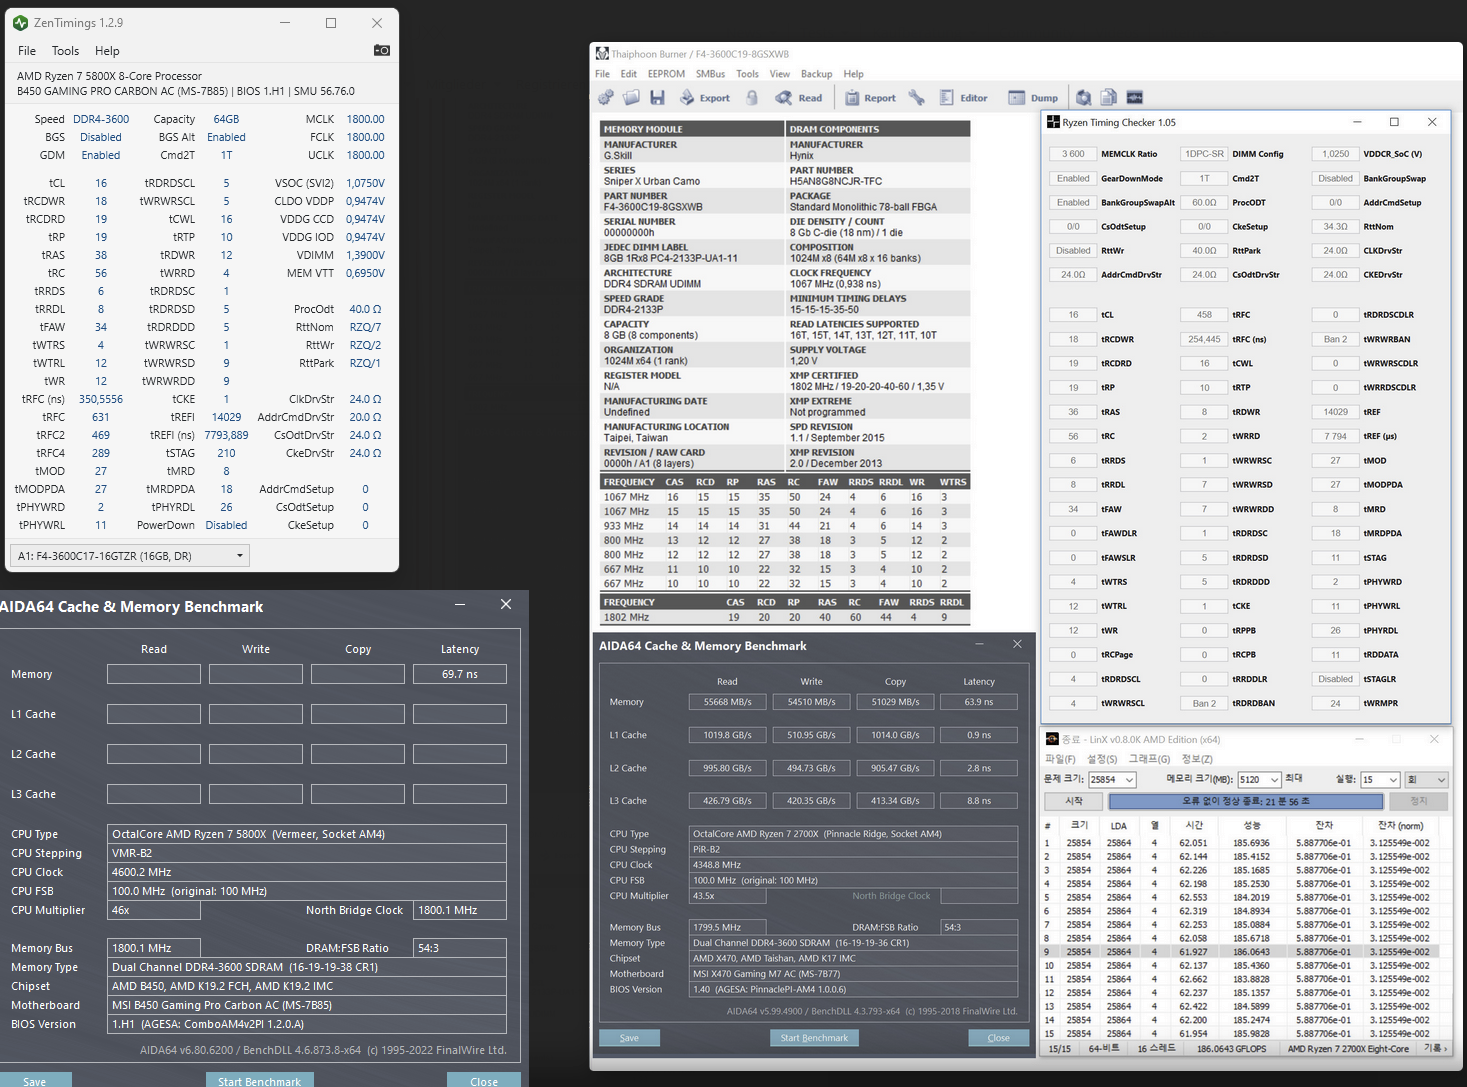Click the LinX 시작 start button
1467x1087 pixels.
1074,801
